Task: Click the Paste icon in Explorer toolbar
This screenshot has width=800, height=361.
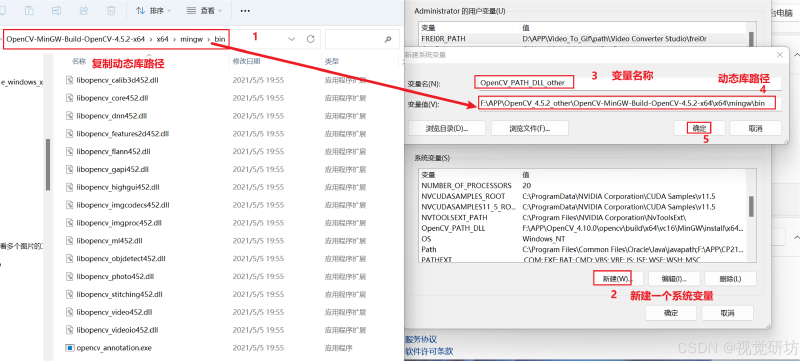Action: [30, 10]
